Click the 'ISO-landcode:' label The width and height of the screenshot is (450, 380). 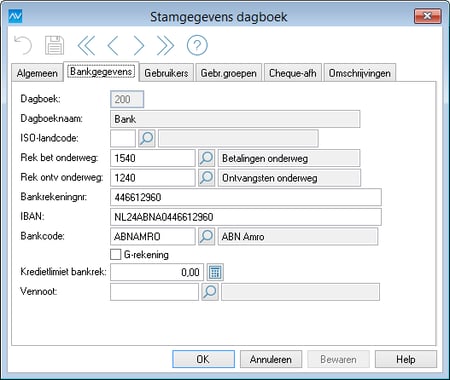coord(49,138)
